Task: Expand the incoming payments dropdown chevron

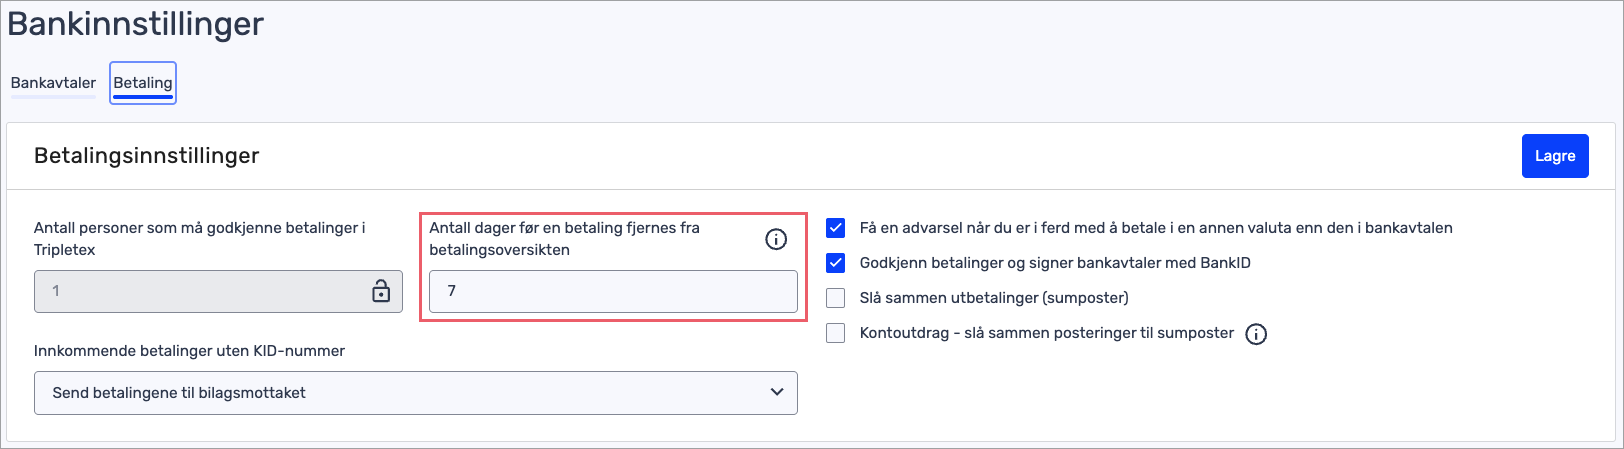Action: (x=777, y=393)
